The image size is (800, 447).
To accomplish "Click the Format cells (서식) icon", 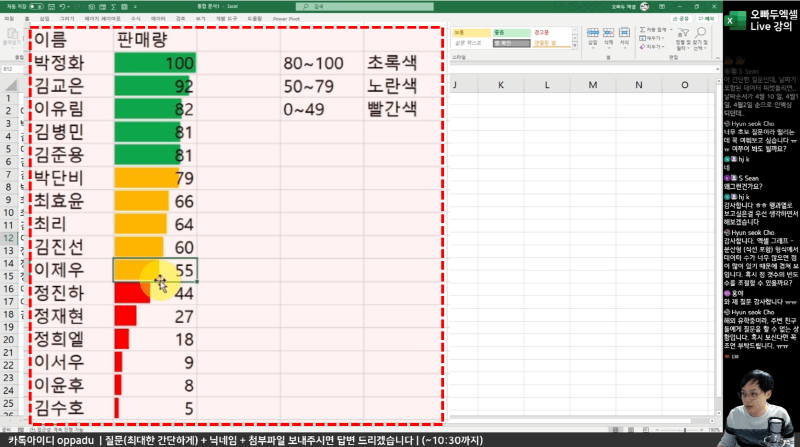I will click(624, 33).
